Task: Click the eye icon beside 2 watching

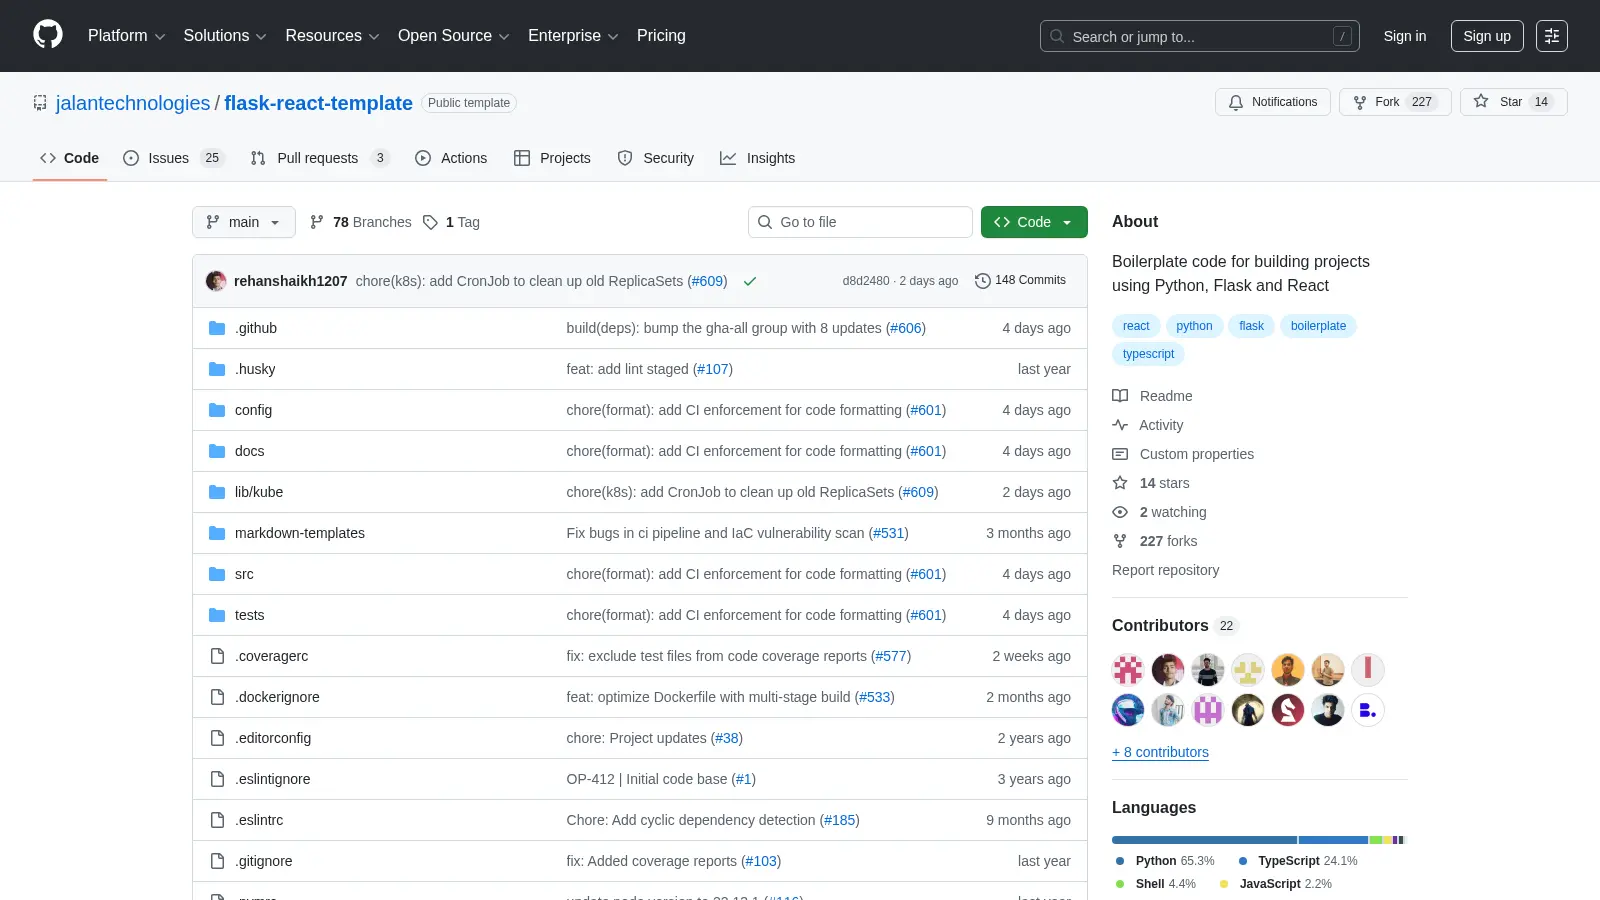Action: [1120, 512]
